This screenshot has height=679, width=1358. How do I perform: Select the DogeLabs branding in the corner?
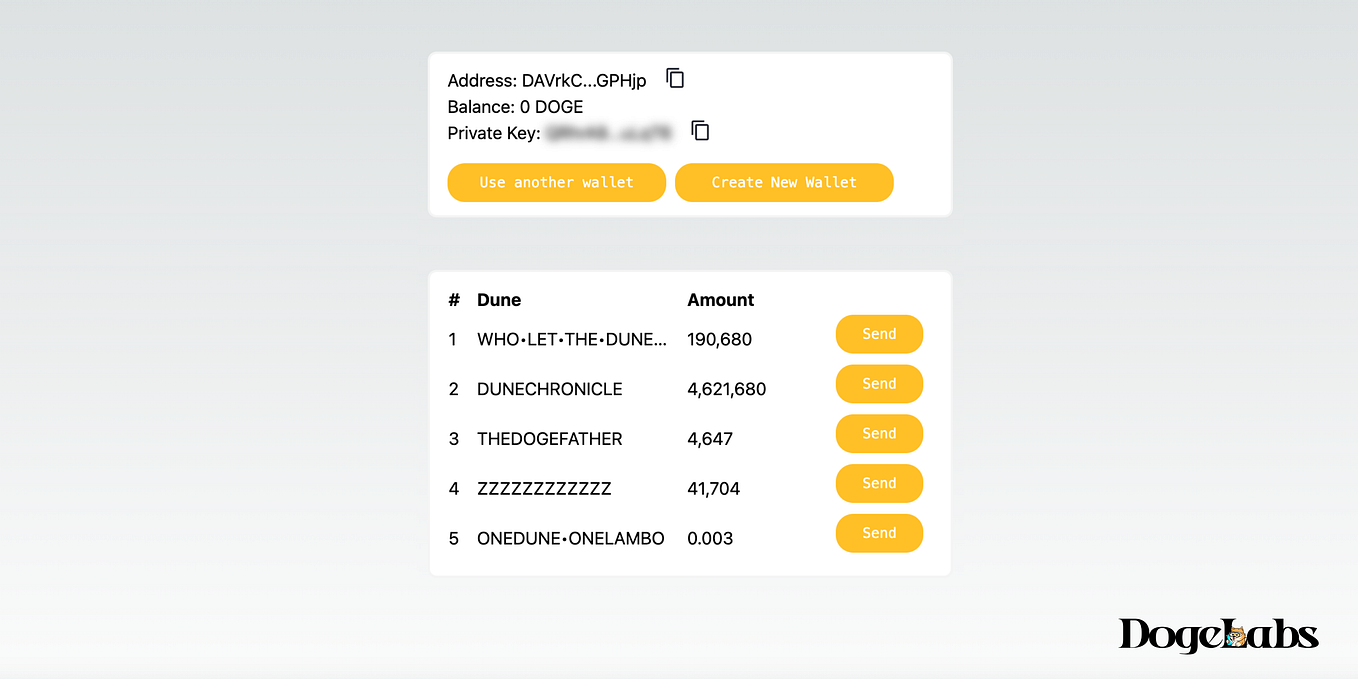(1218, 634)
